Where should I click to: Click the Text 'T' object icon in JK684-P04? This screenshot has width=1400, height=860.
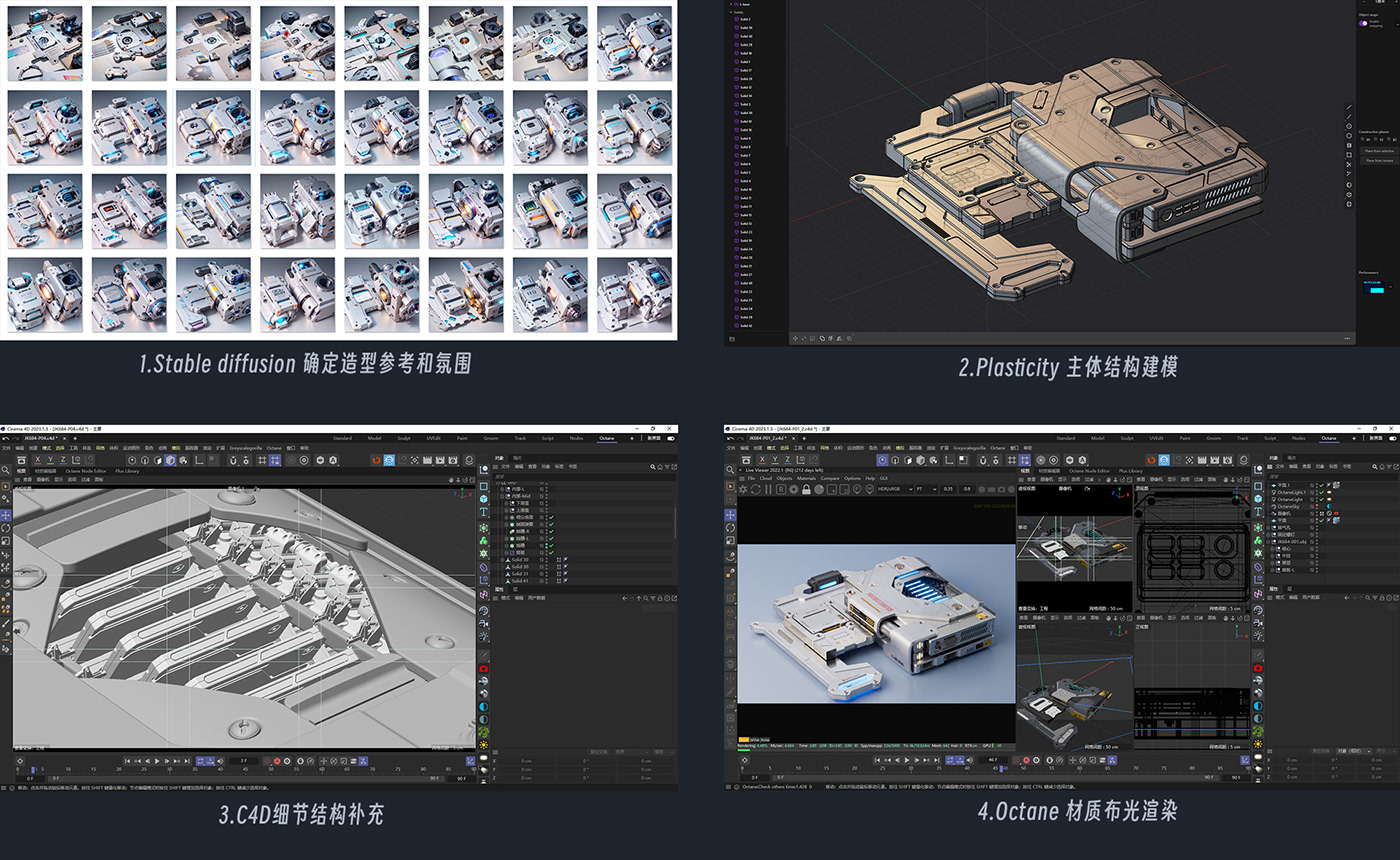coord(484,513)
